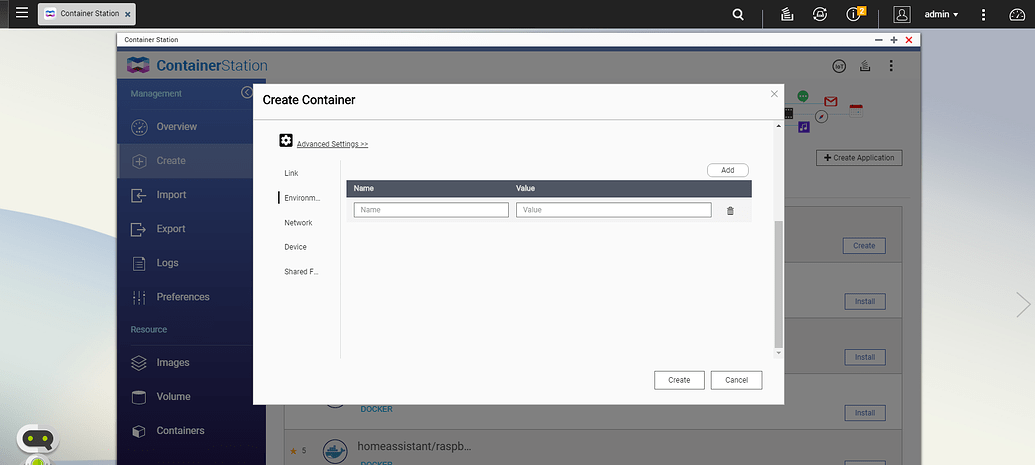The height and width of the screenshot is (465, 1035).
Task: Delete the environment variable row trash icon
Action: [x=730, y=211]
